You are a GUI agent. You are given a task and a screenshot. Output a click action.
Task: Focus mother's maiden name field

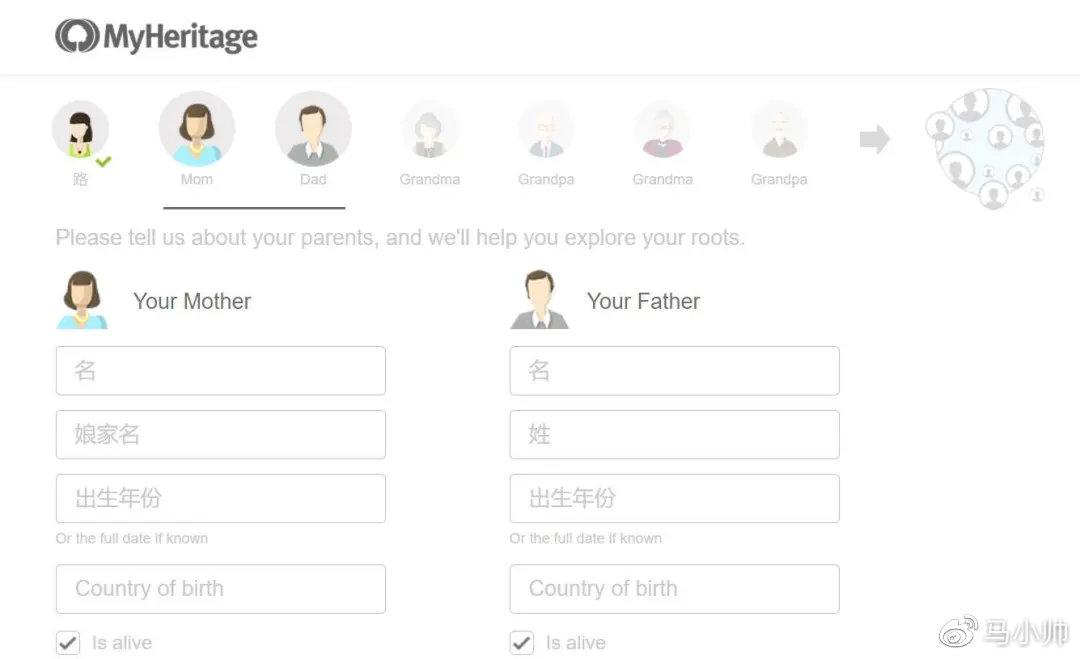[x=220, y=435]
